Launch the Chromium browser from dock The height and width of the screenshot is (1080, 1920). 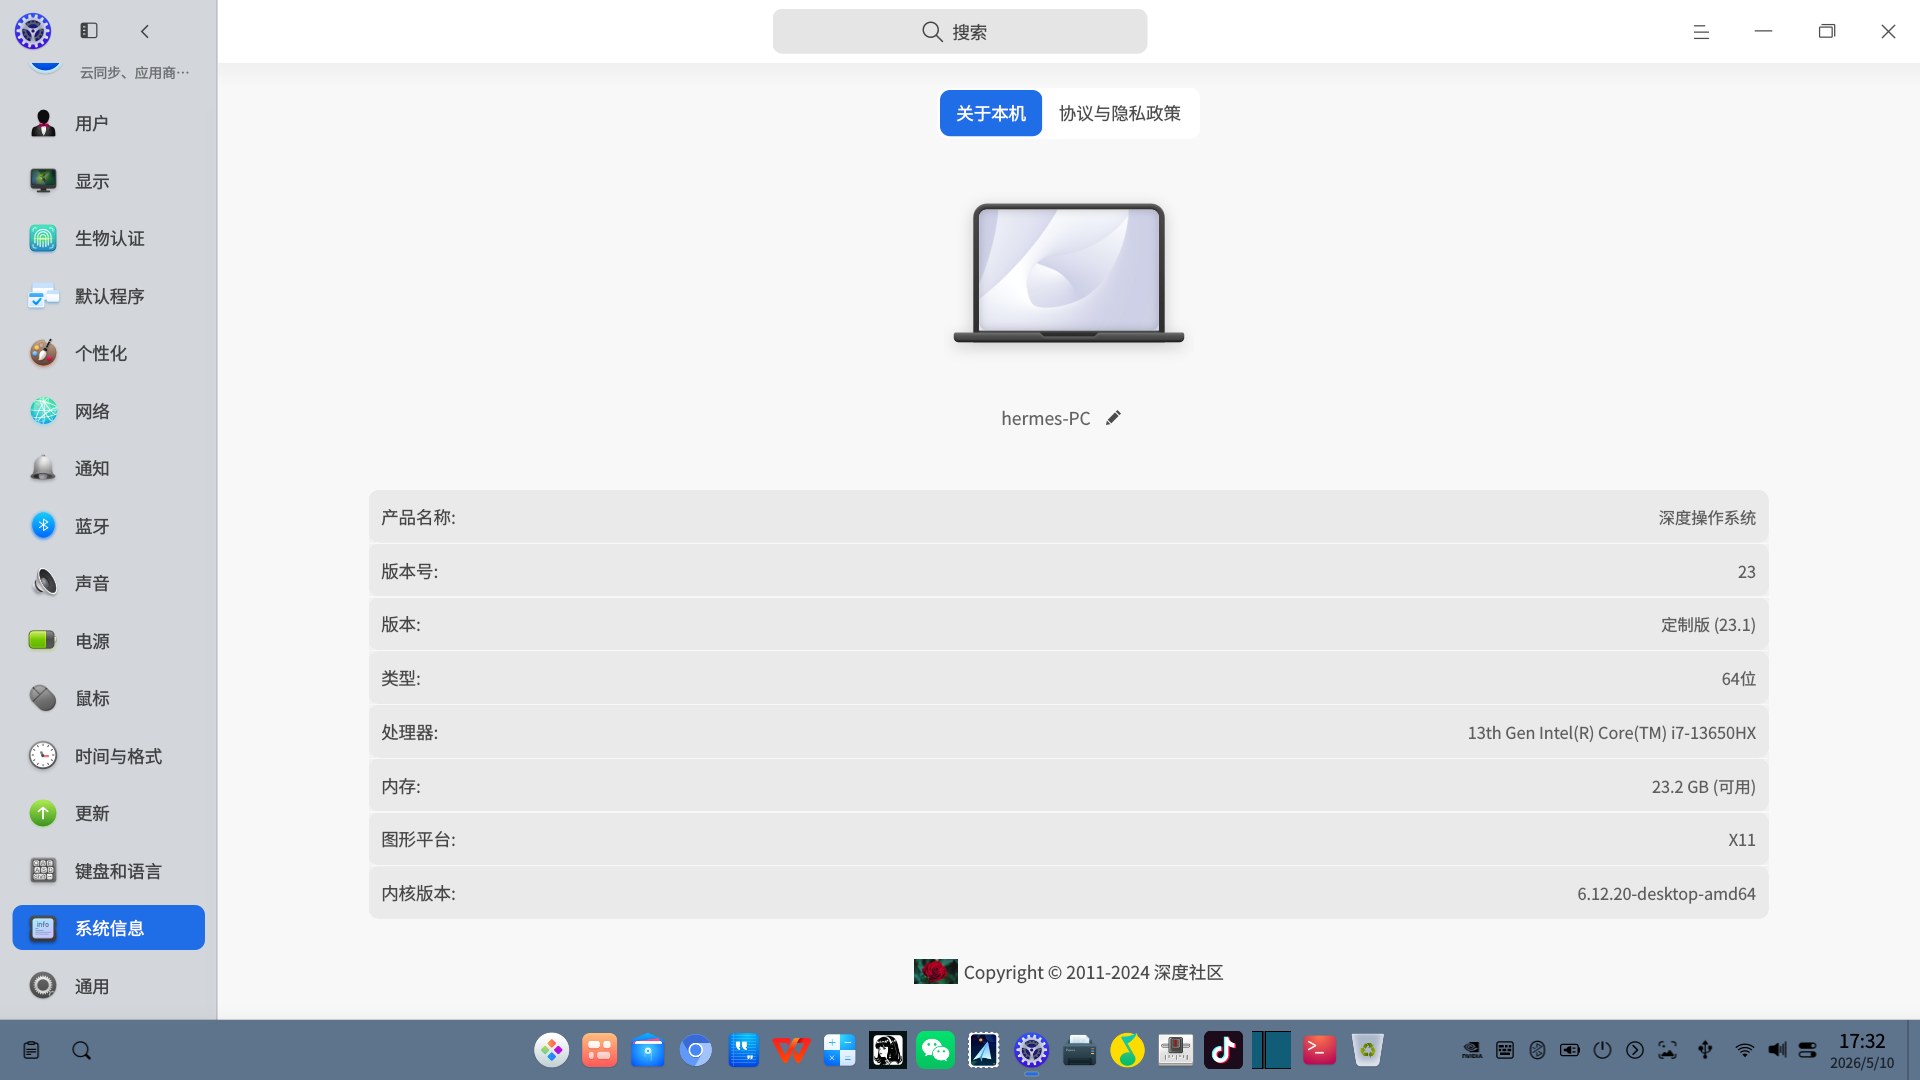(696, 1050)
